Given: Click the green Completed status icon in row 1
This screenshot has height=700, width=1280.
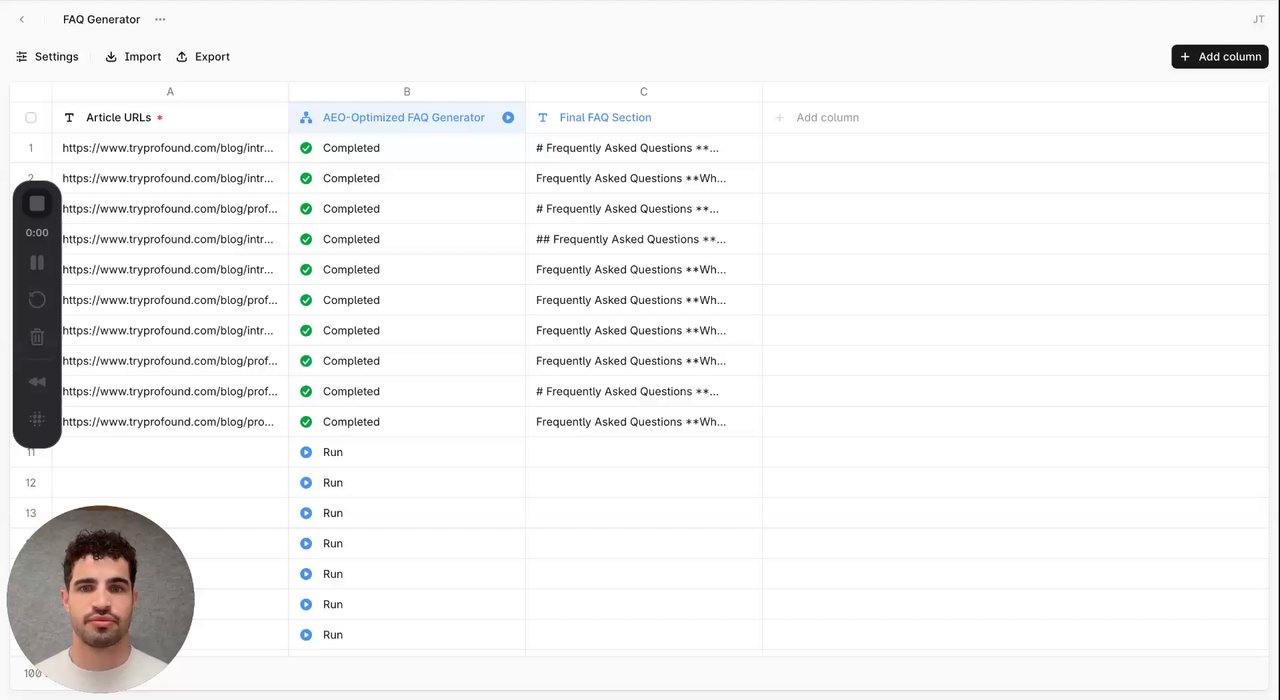Looking at the screenshot, I should pyautogui.click(x=306, y=148).
